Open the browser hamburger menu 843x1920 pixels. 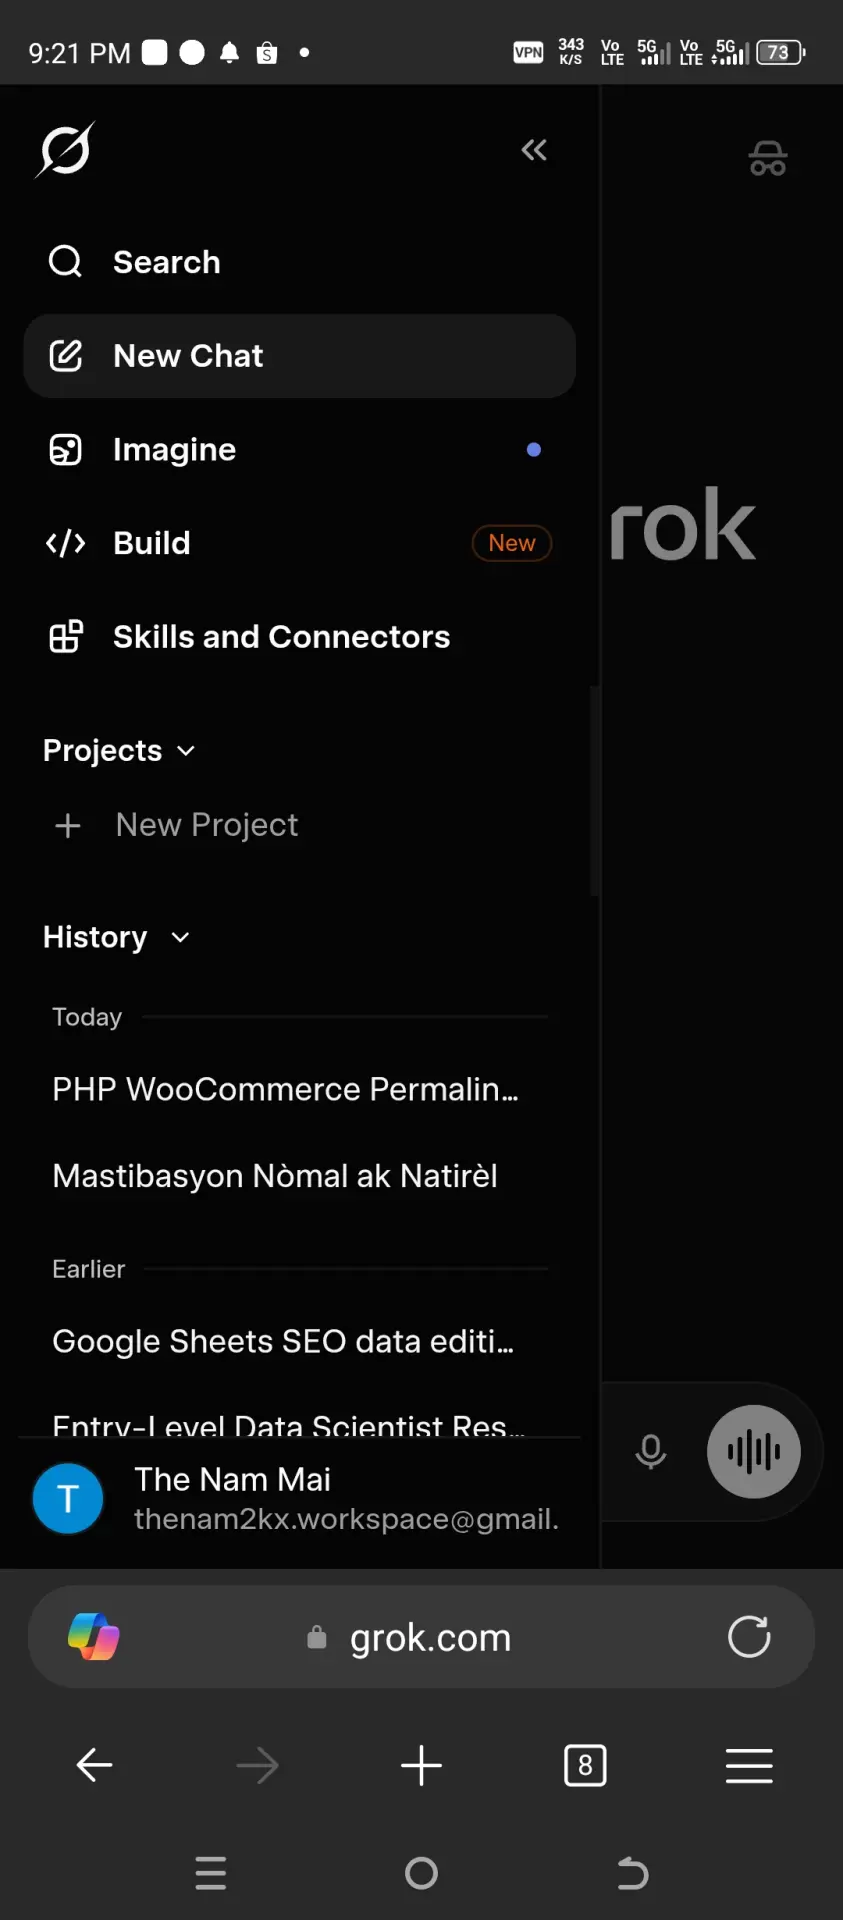pos(749,1765)
